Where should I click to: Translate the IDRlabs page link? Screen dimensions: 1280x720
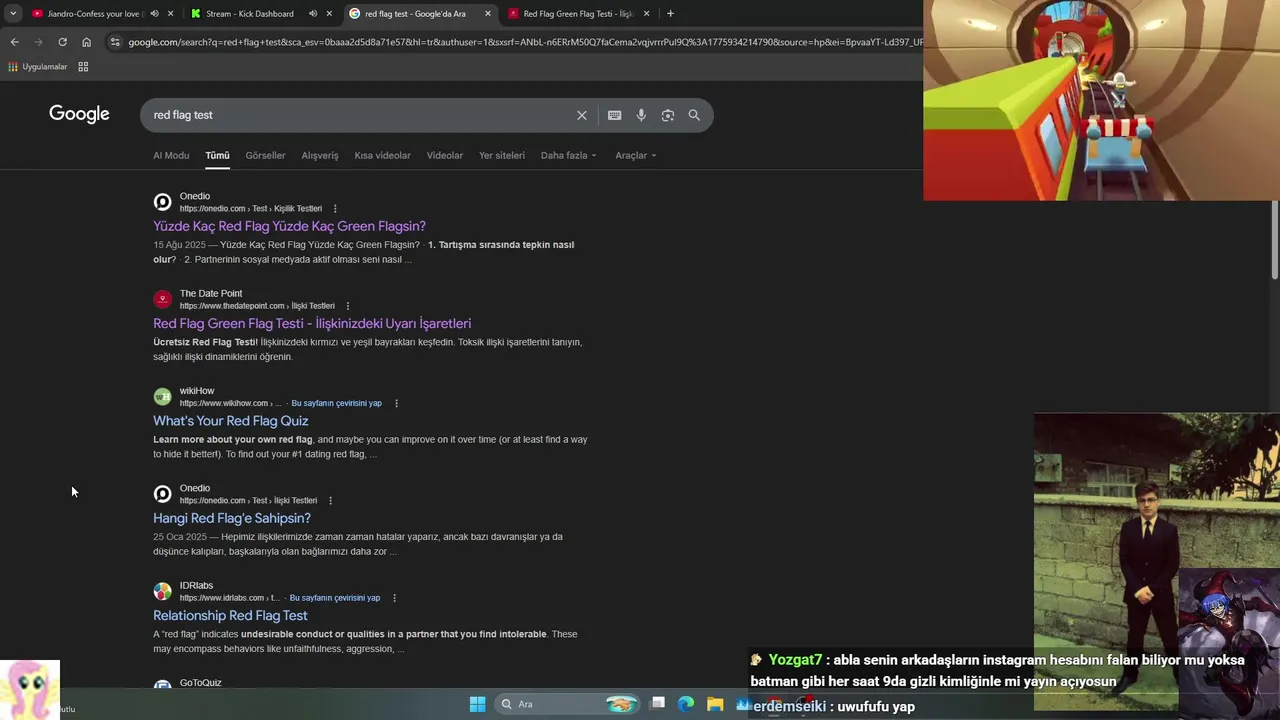tap(335, 598)
